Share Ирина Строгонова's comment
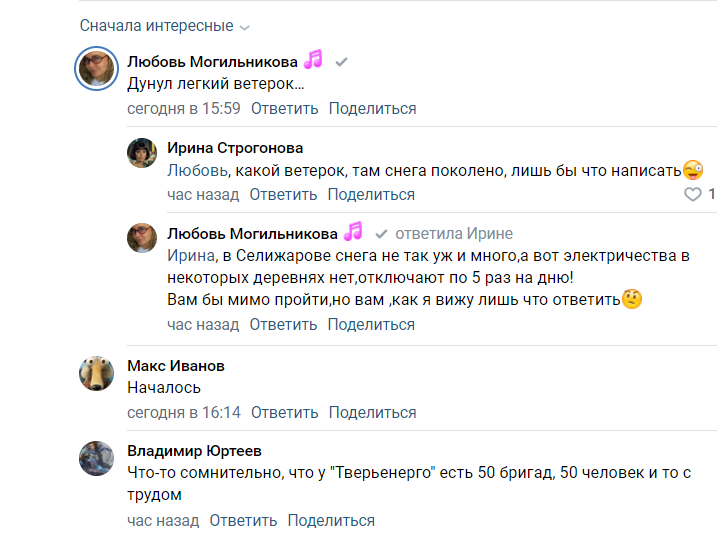 point(371,195)
